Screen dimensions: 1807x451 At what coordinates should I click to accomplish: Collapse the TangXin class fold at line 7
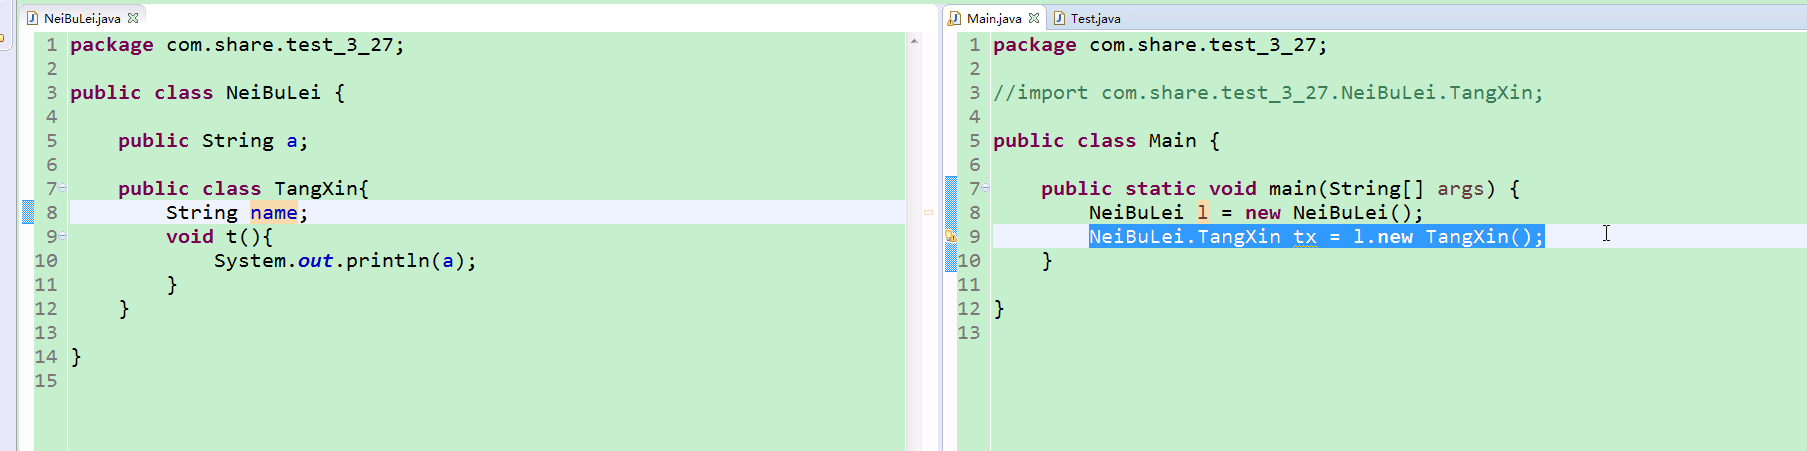click(62, 188)
